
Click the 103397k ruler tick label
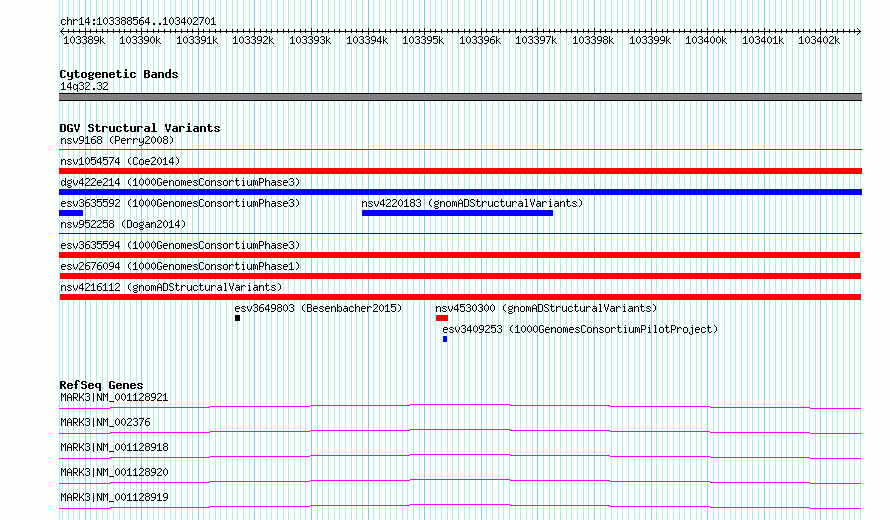point(536,40)
